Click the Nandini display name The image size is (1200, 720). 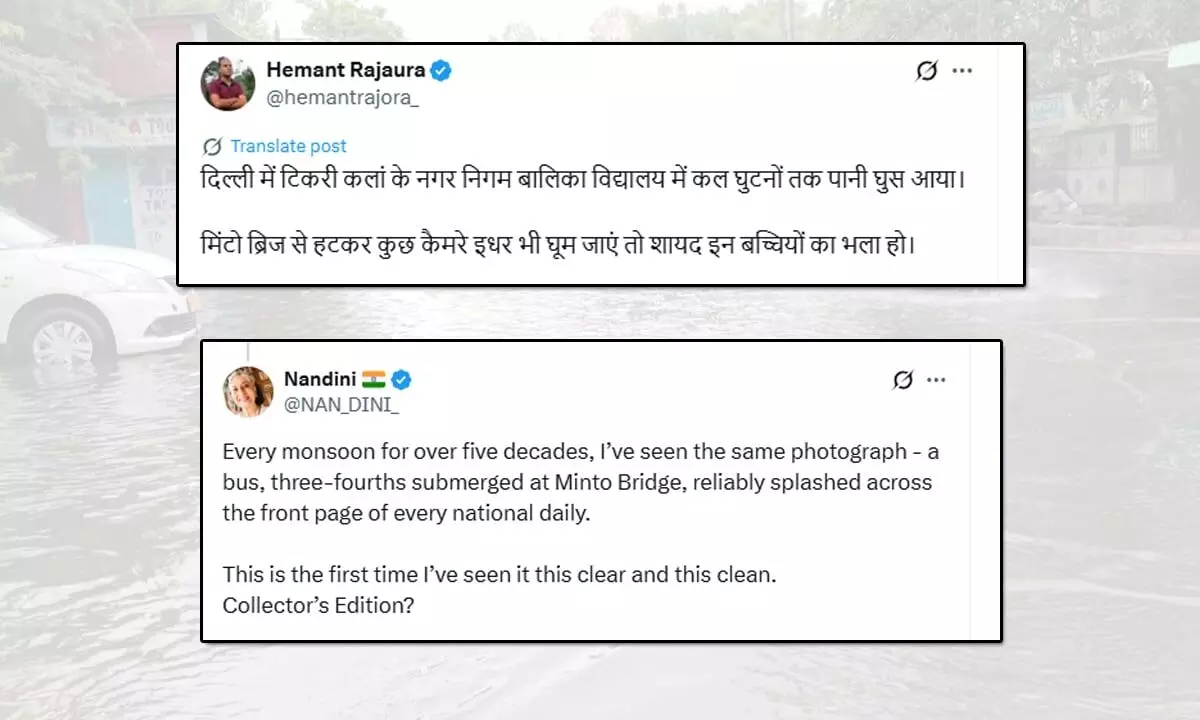pyautogui.click(x=318, y=379)
